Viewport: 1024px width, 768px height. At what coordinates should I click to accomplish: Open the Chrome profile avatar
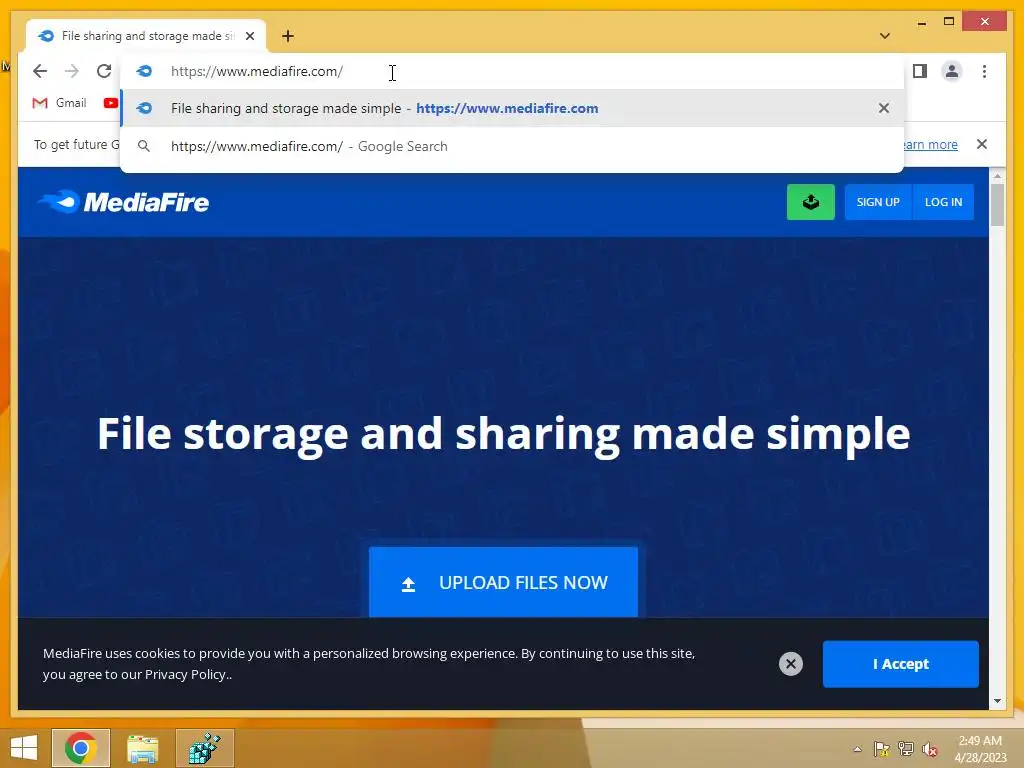pyautogui.click(x=952, y=71)
